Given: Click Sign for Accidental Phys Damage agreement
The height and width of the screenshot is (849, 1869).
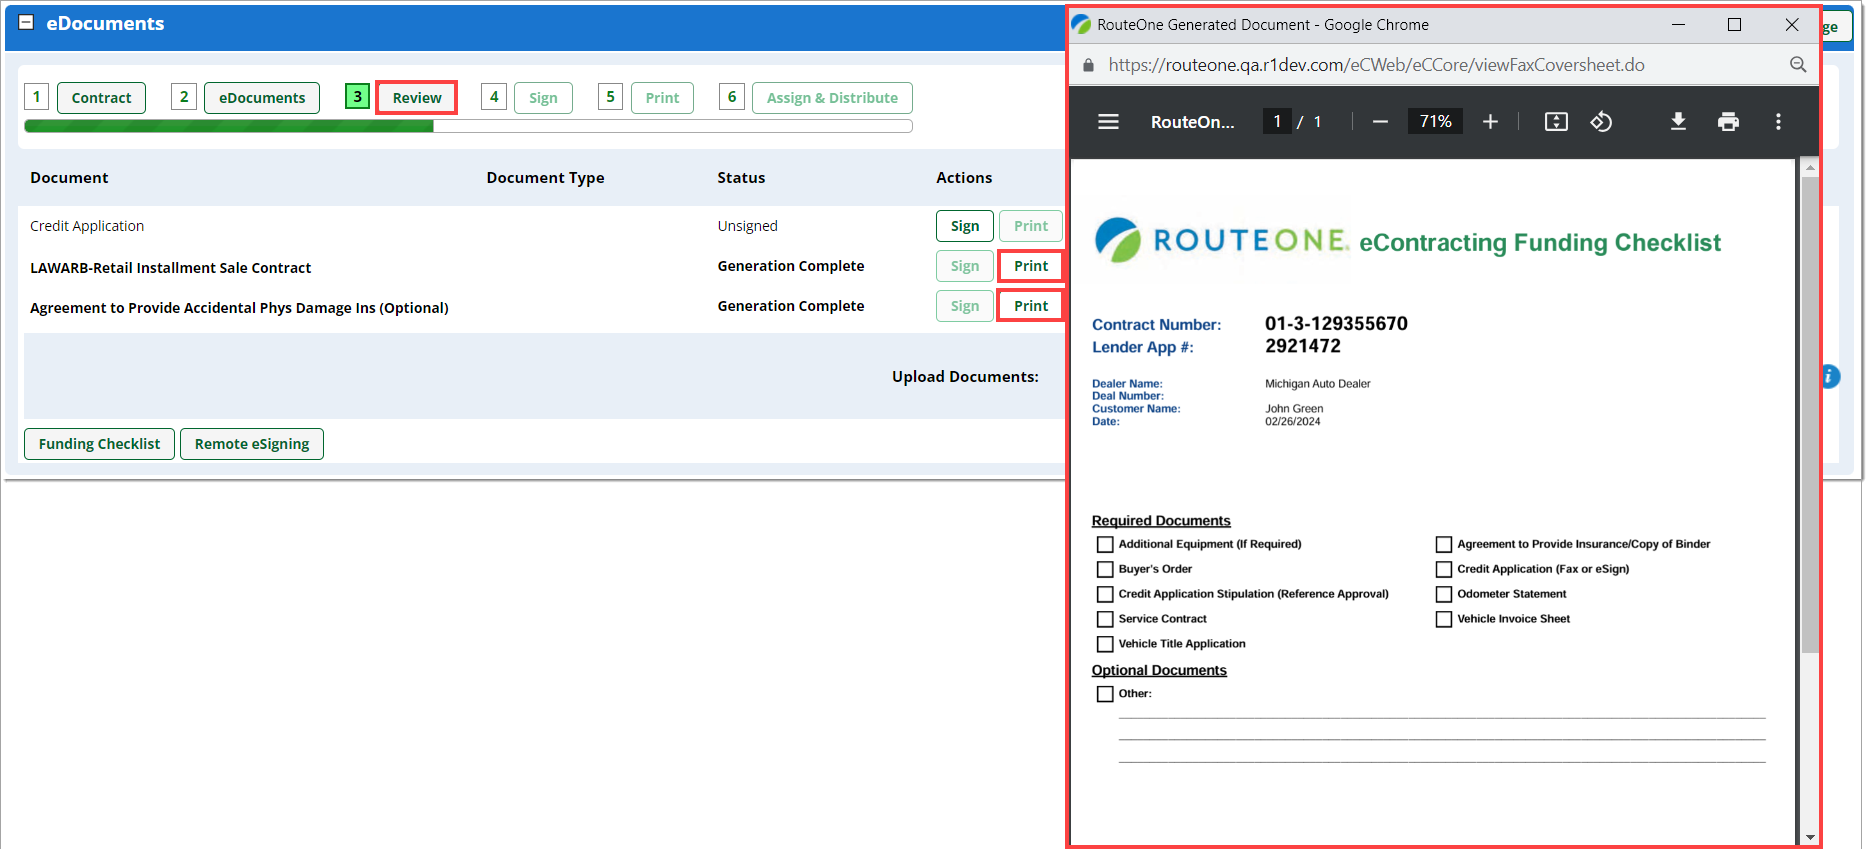Looking at the screenshot, I should (965, 306).
